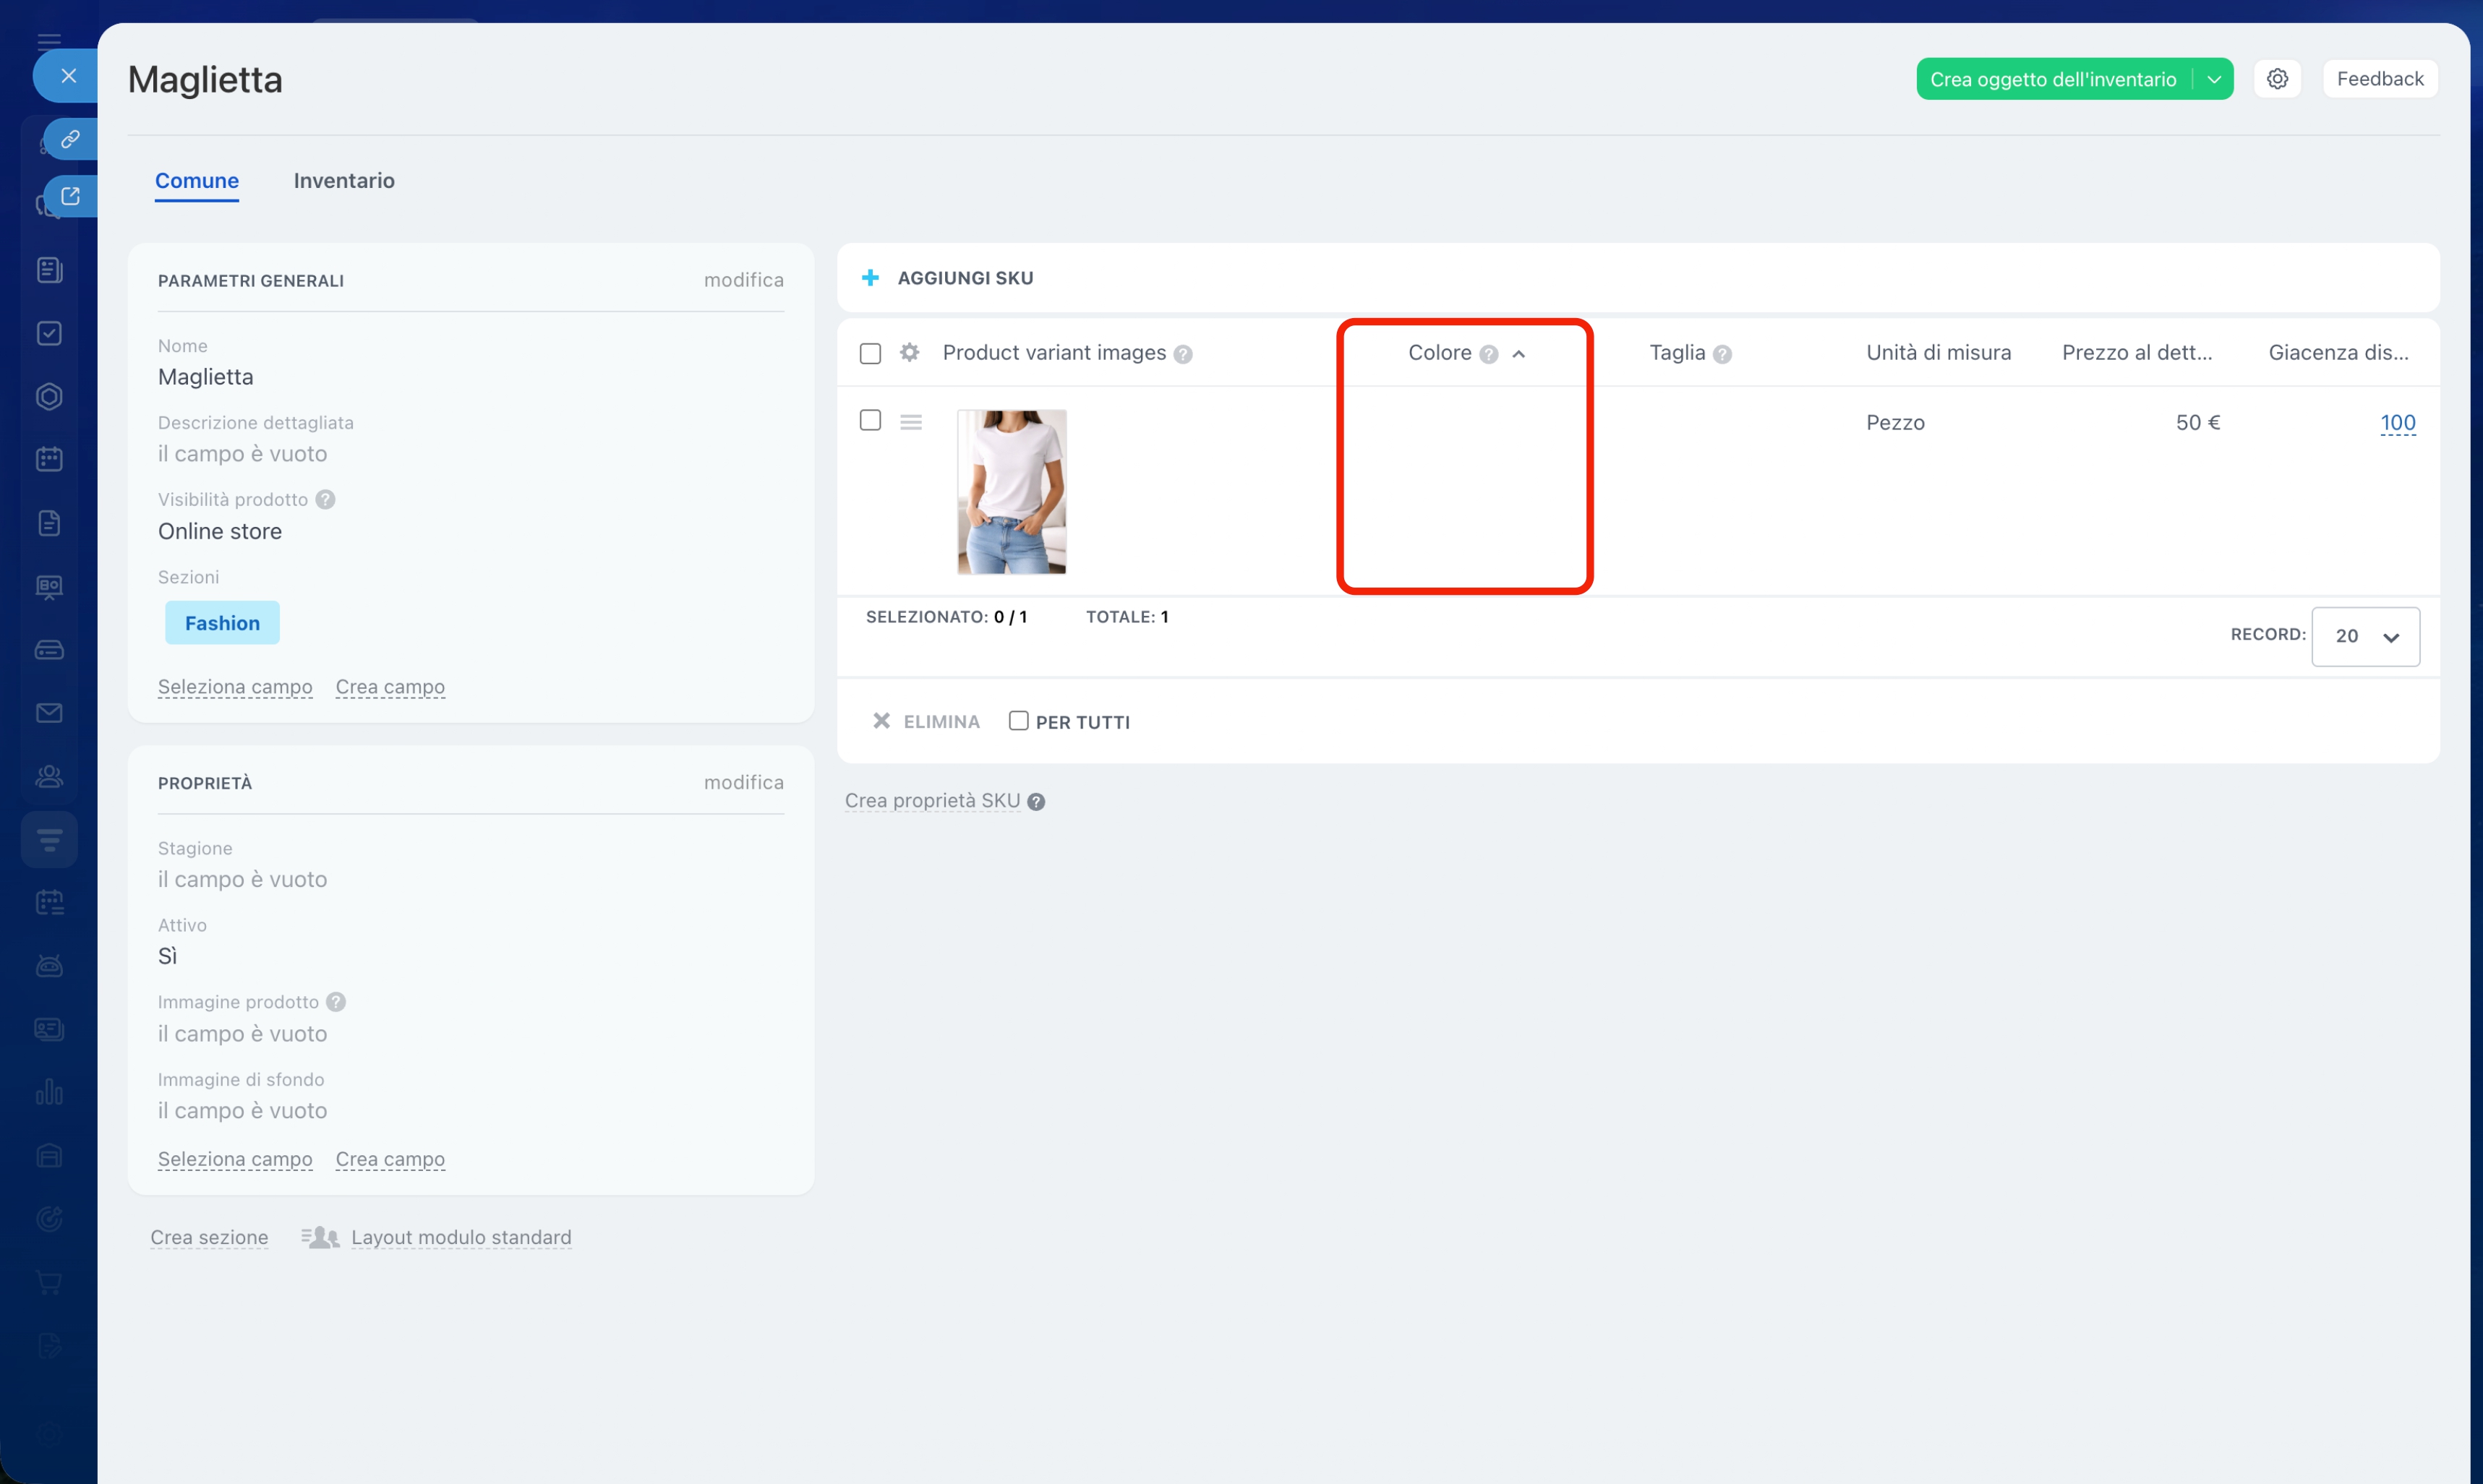The image size is (2483, 1484).
Task: Click the plus icon of Aggiungi SKU
Action: pyautogui.click(x=870, y=278)
